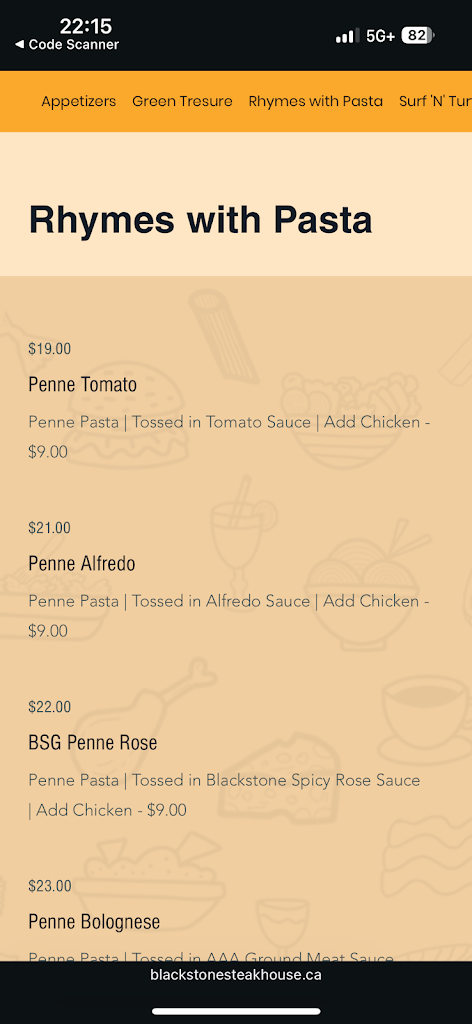Choose the BSG Penne Rose item

pyautogui.click(x=93, y=743)
